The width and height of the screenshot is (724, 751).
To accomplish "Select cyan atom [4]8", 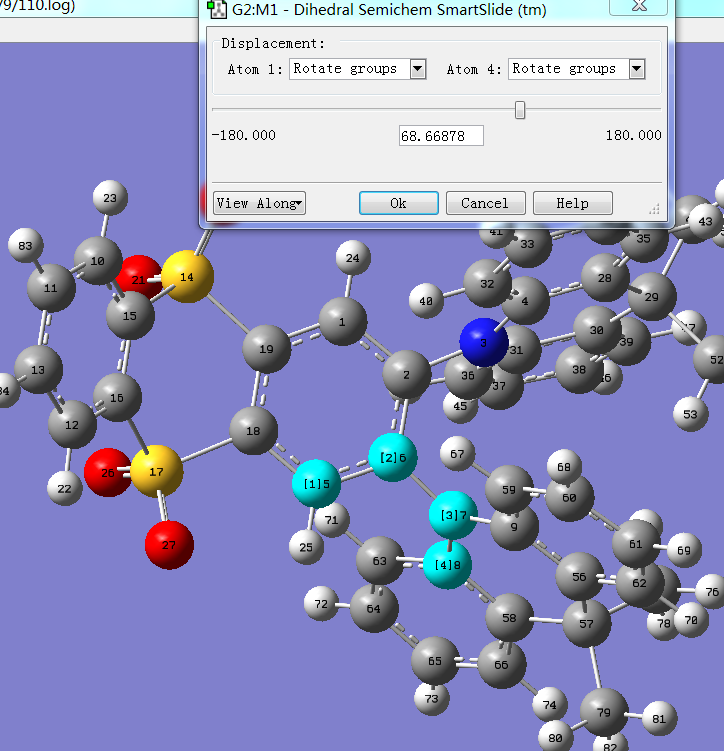I will (x=447, y=565).
